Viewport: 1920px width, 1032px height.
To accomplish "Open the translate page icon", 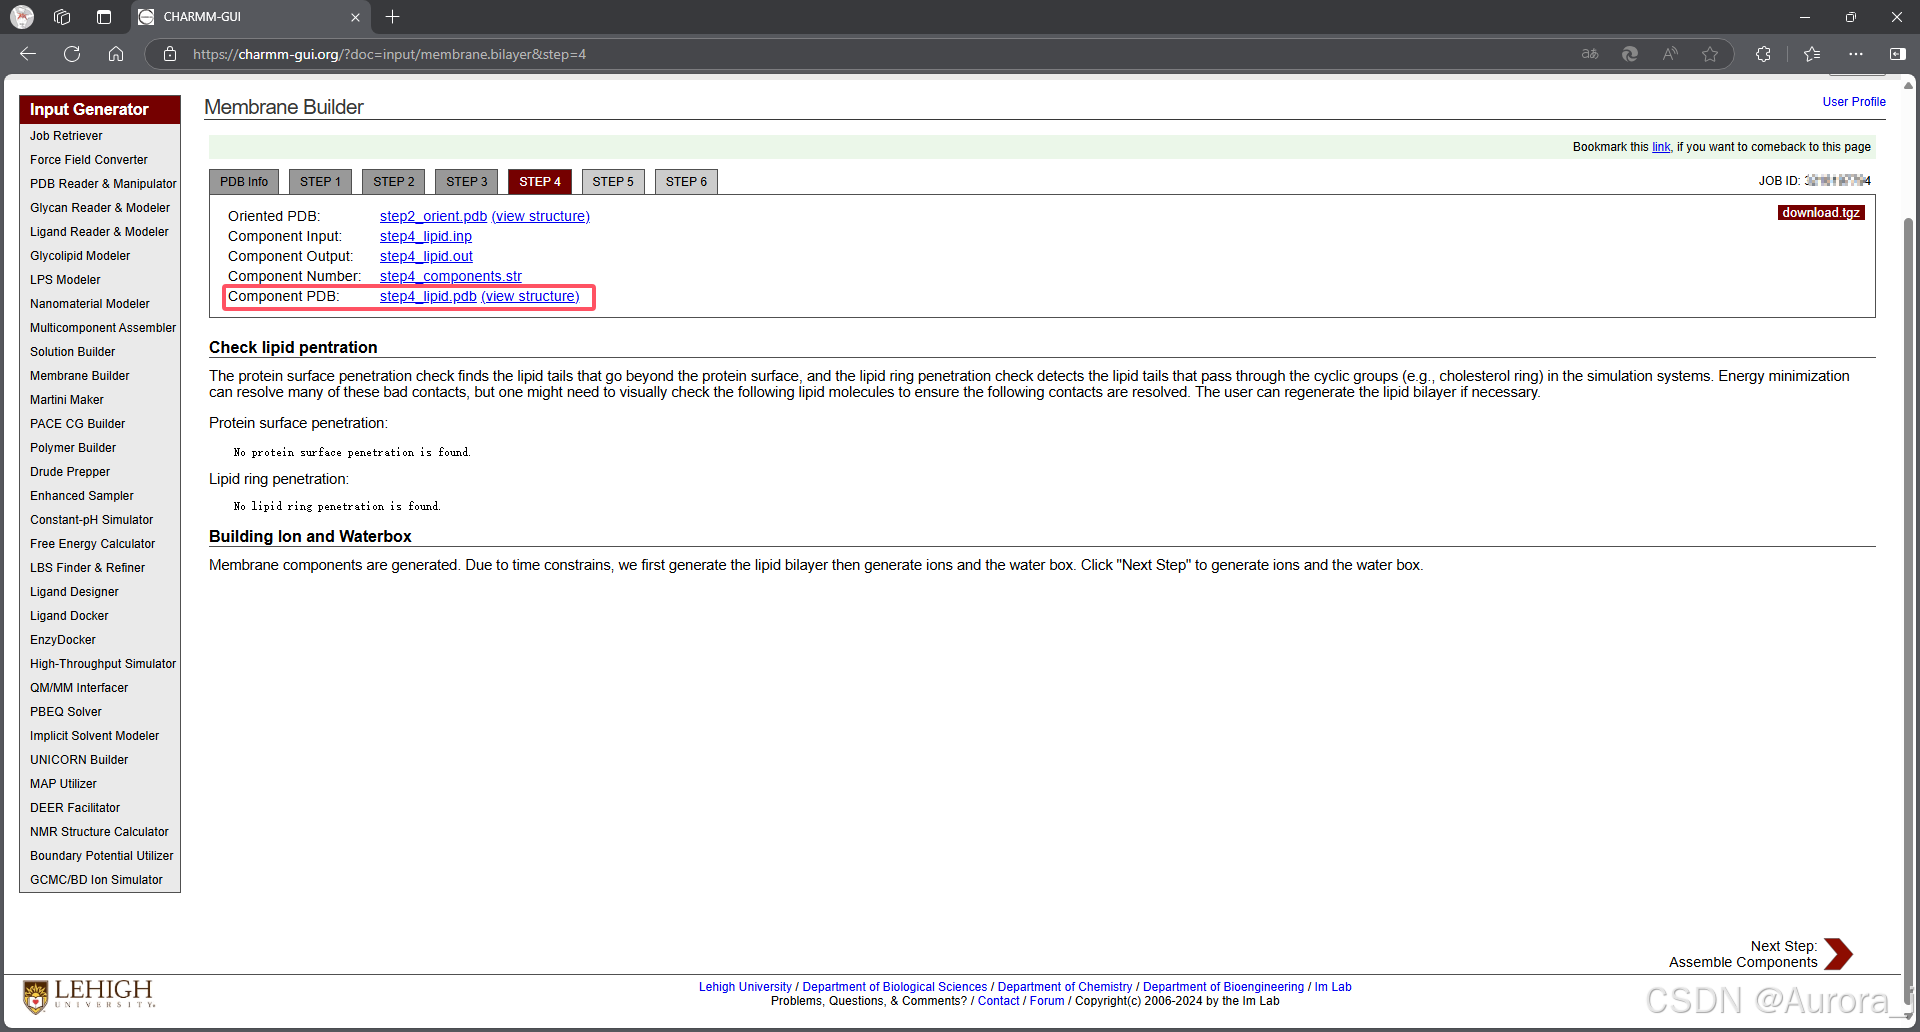I will 1590,54.
